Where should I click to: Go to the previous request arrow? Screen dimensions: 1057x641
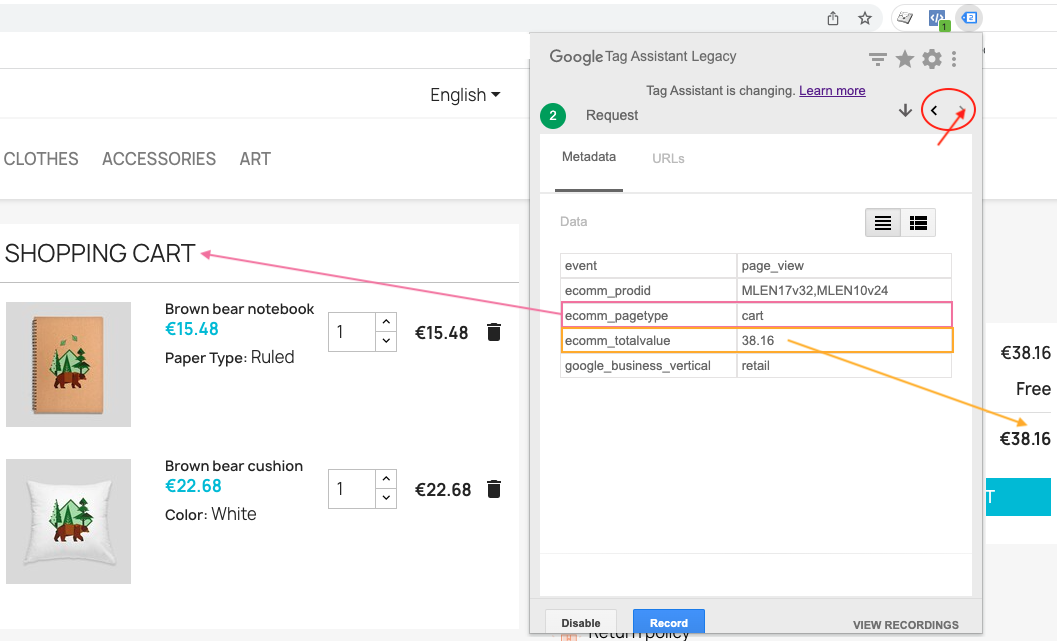(934, 111)
